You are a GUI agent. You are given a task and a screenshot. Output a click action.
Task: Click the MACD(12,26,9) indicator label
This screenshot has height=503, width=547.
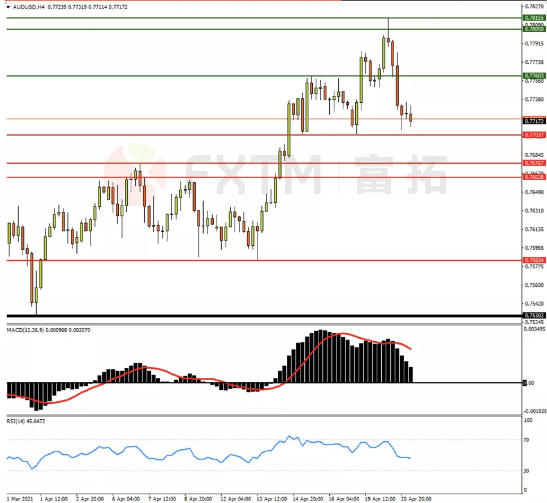tap(25, 330)
